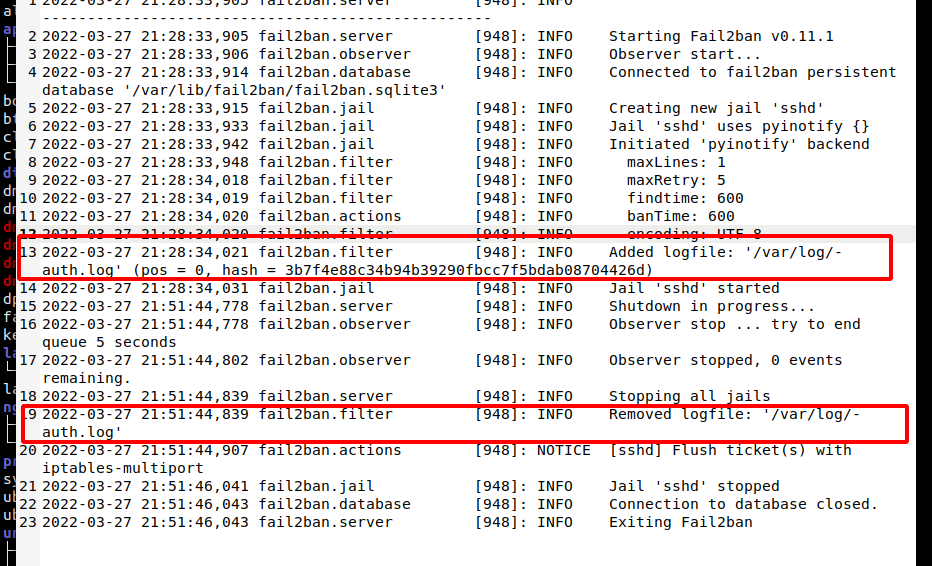The width and height of the screenshot is (932, 566).
Task: Click "Jail 'sshd' uses pyinotify {}" message
Action: click(739, 126)
